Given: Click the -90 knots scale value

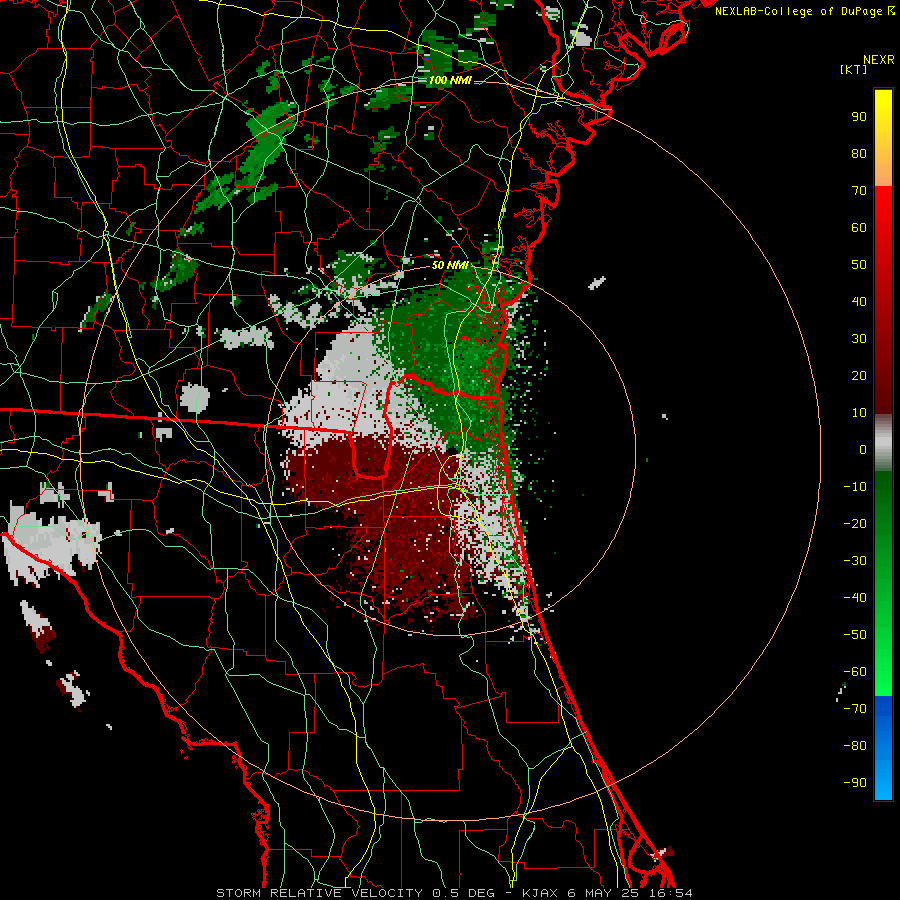Looking at the screenshot, I should [x=855, y=783].
